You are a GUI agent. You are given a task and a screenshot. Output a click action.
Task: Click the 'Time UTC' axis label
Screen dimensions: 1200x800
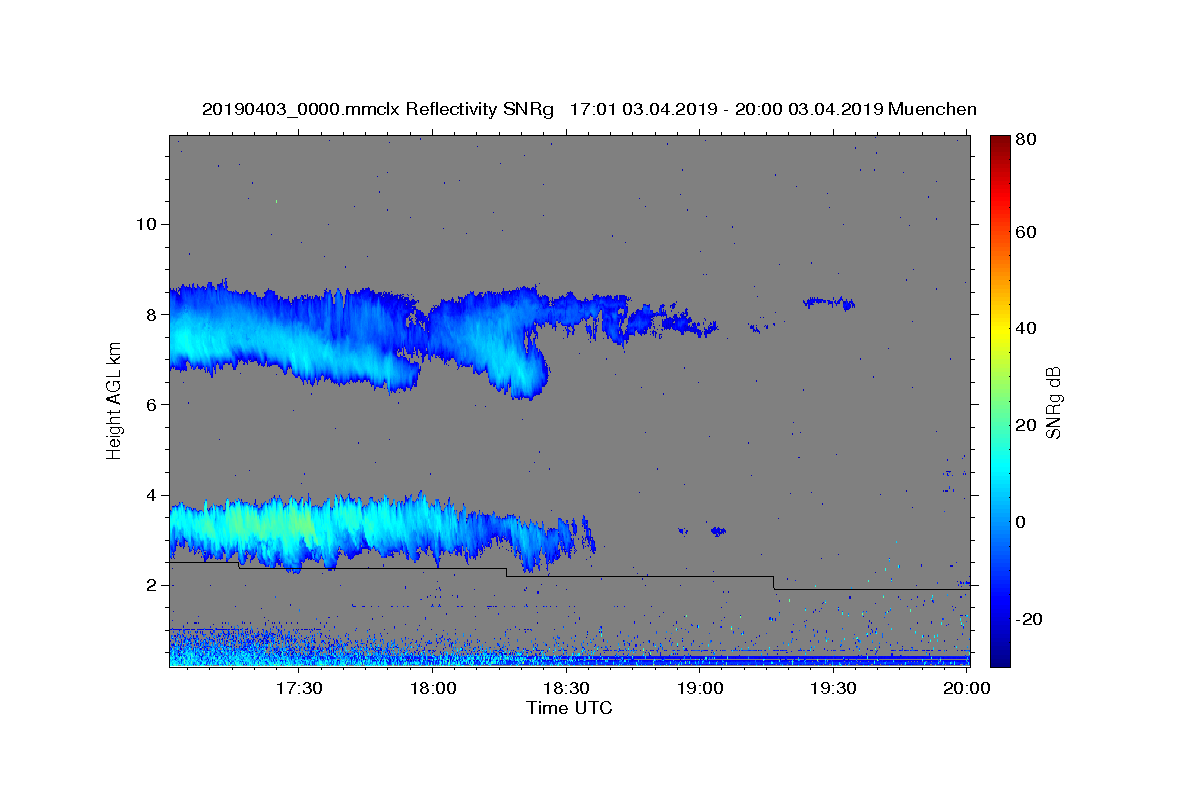(x=569, y=708)
